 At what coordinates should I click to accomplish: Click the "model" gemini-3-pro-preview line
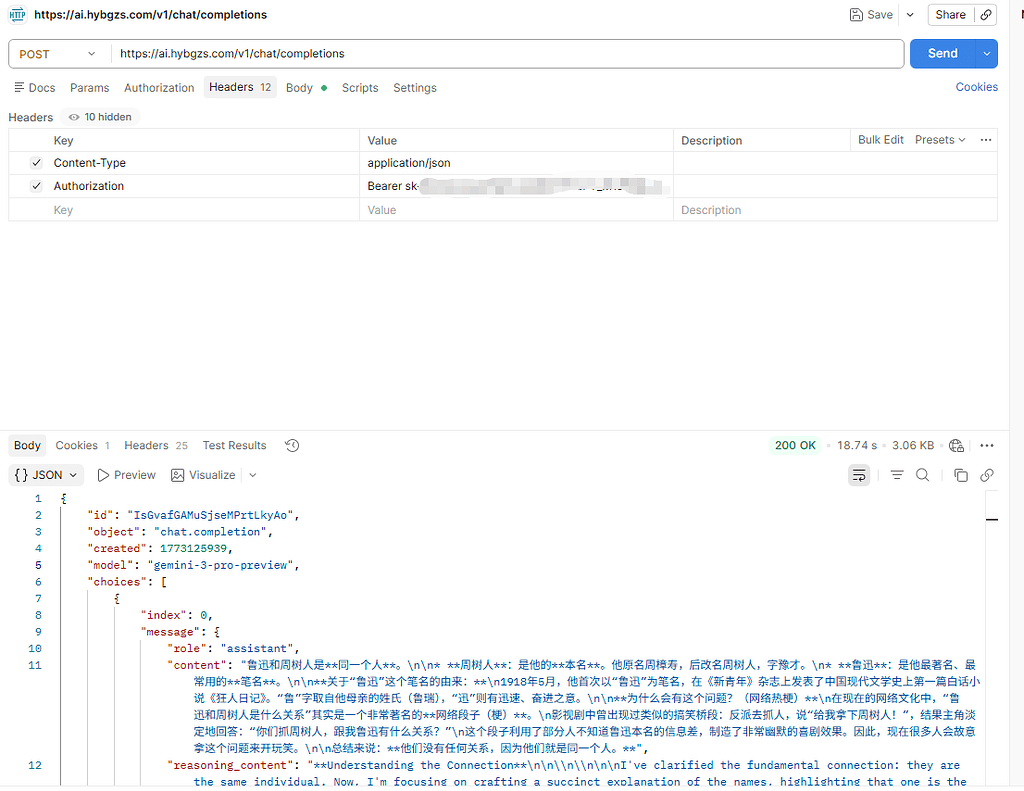click(x=193, y=565)
